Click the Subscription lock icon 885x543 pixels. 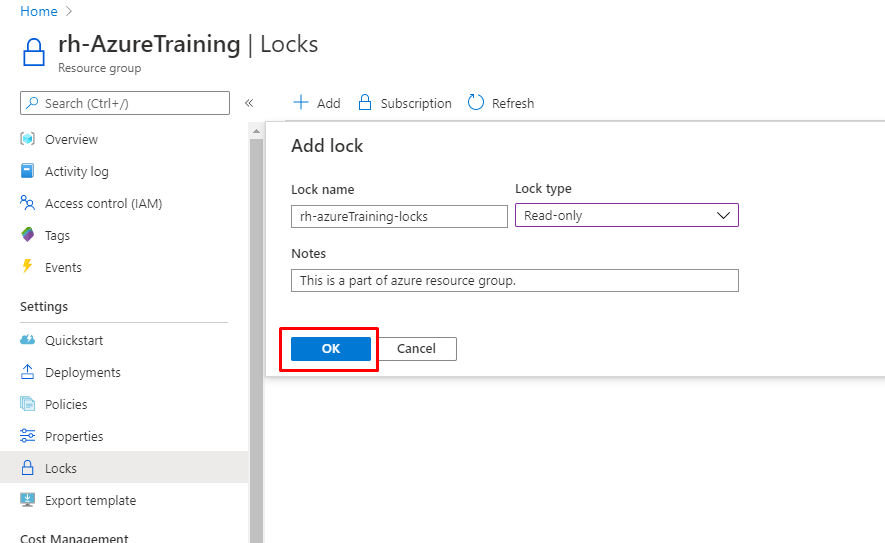point(365,102)
